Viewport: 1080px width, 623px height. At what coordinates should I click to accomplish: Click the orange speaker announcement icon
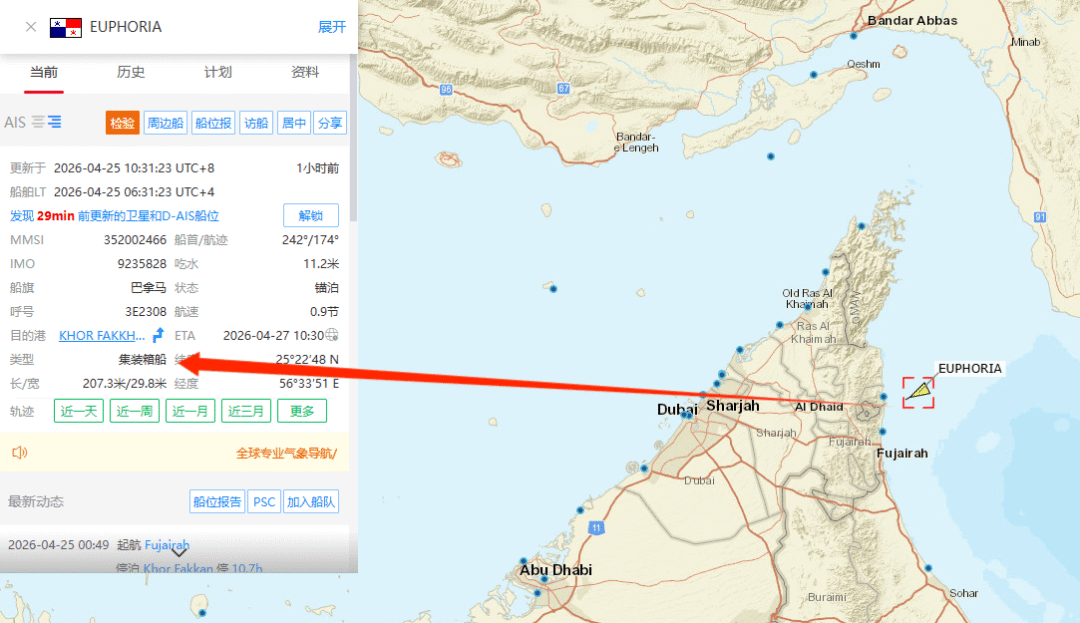(19, 453)
